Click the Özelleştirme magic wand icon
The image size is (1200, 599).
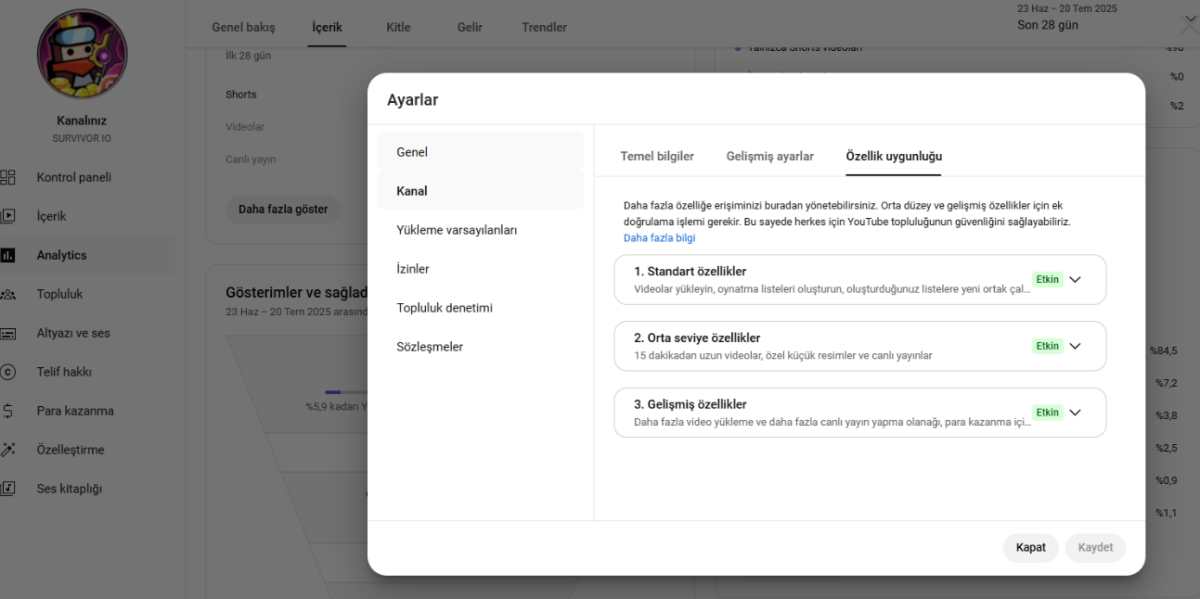[8, 450]
